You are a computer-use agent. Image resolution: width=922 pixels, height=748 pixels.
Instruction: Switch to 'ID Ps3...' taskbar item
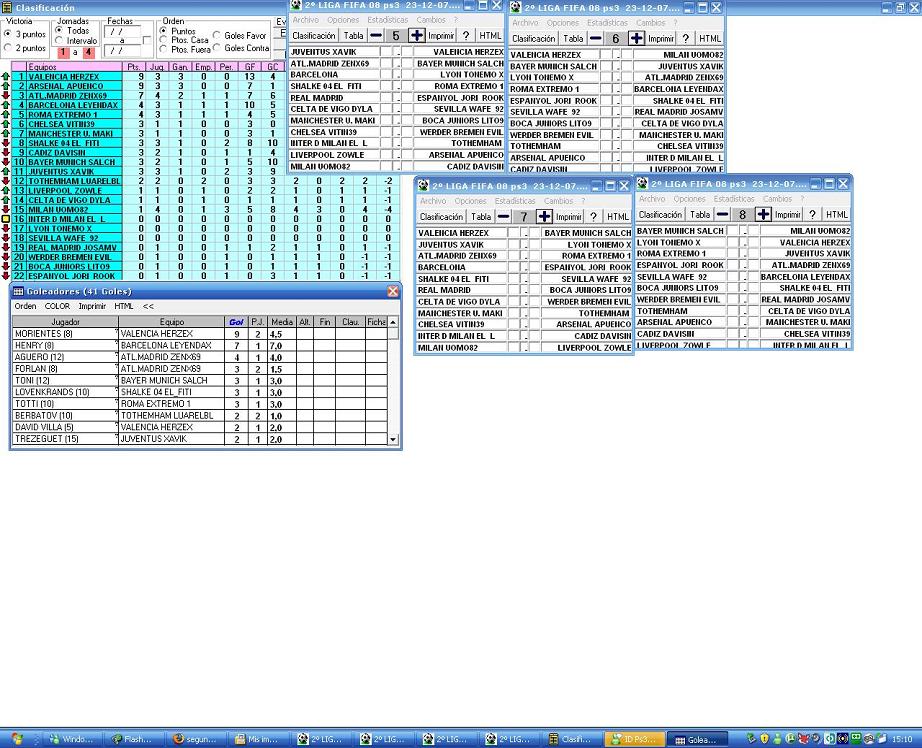click(634, 739)
